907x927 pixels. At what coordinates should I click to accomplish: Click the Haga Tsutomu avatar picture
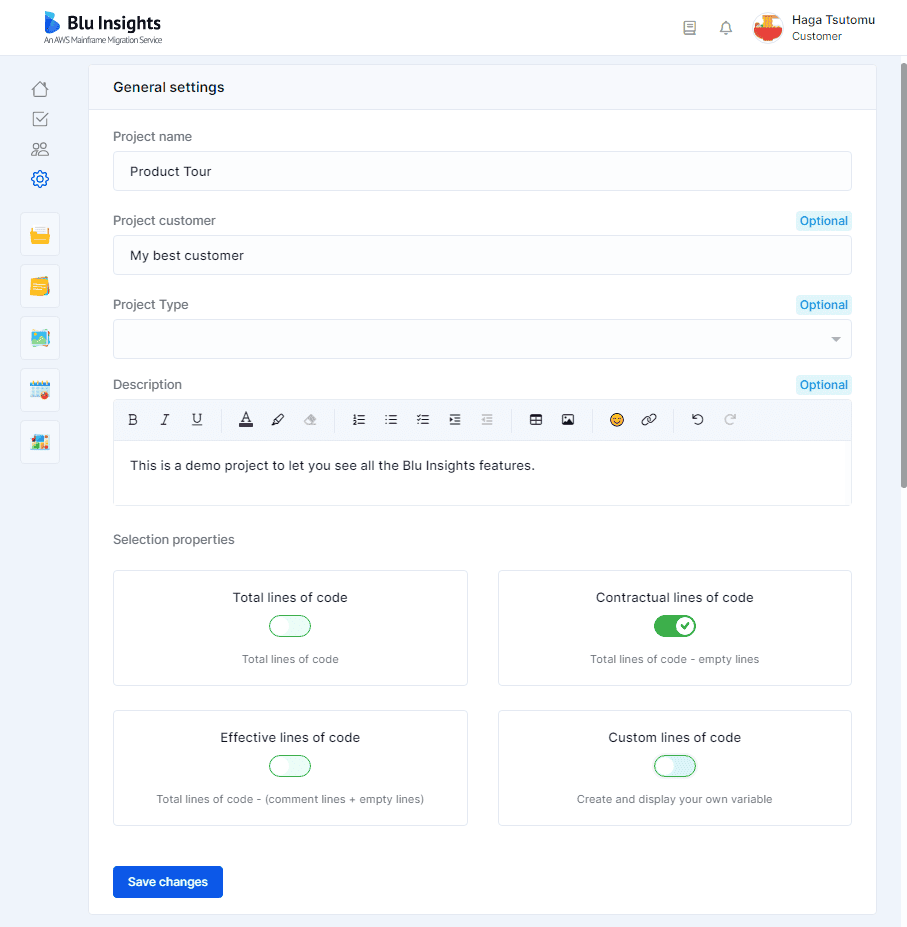coord(767,28)
